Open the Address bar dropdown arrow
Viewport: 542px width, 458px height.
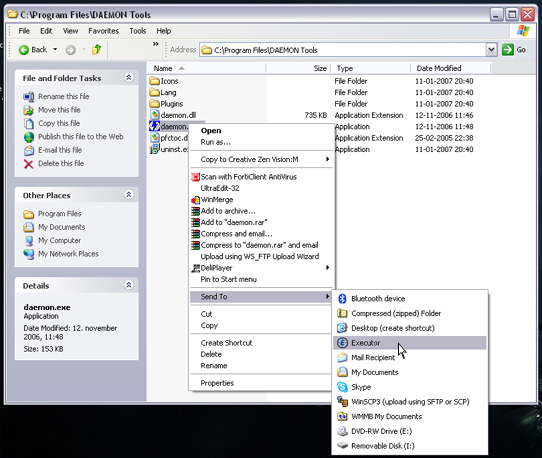[491, 50]
